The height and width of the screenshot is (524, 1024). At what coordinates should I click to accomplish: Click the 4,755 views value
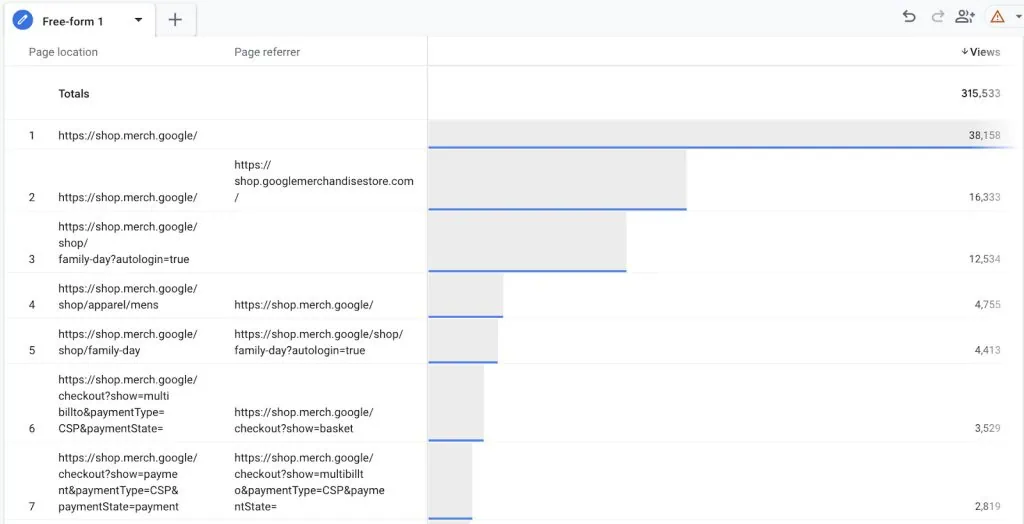tap(987, 305)
